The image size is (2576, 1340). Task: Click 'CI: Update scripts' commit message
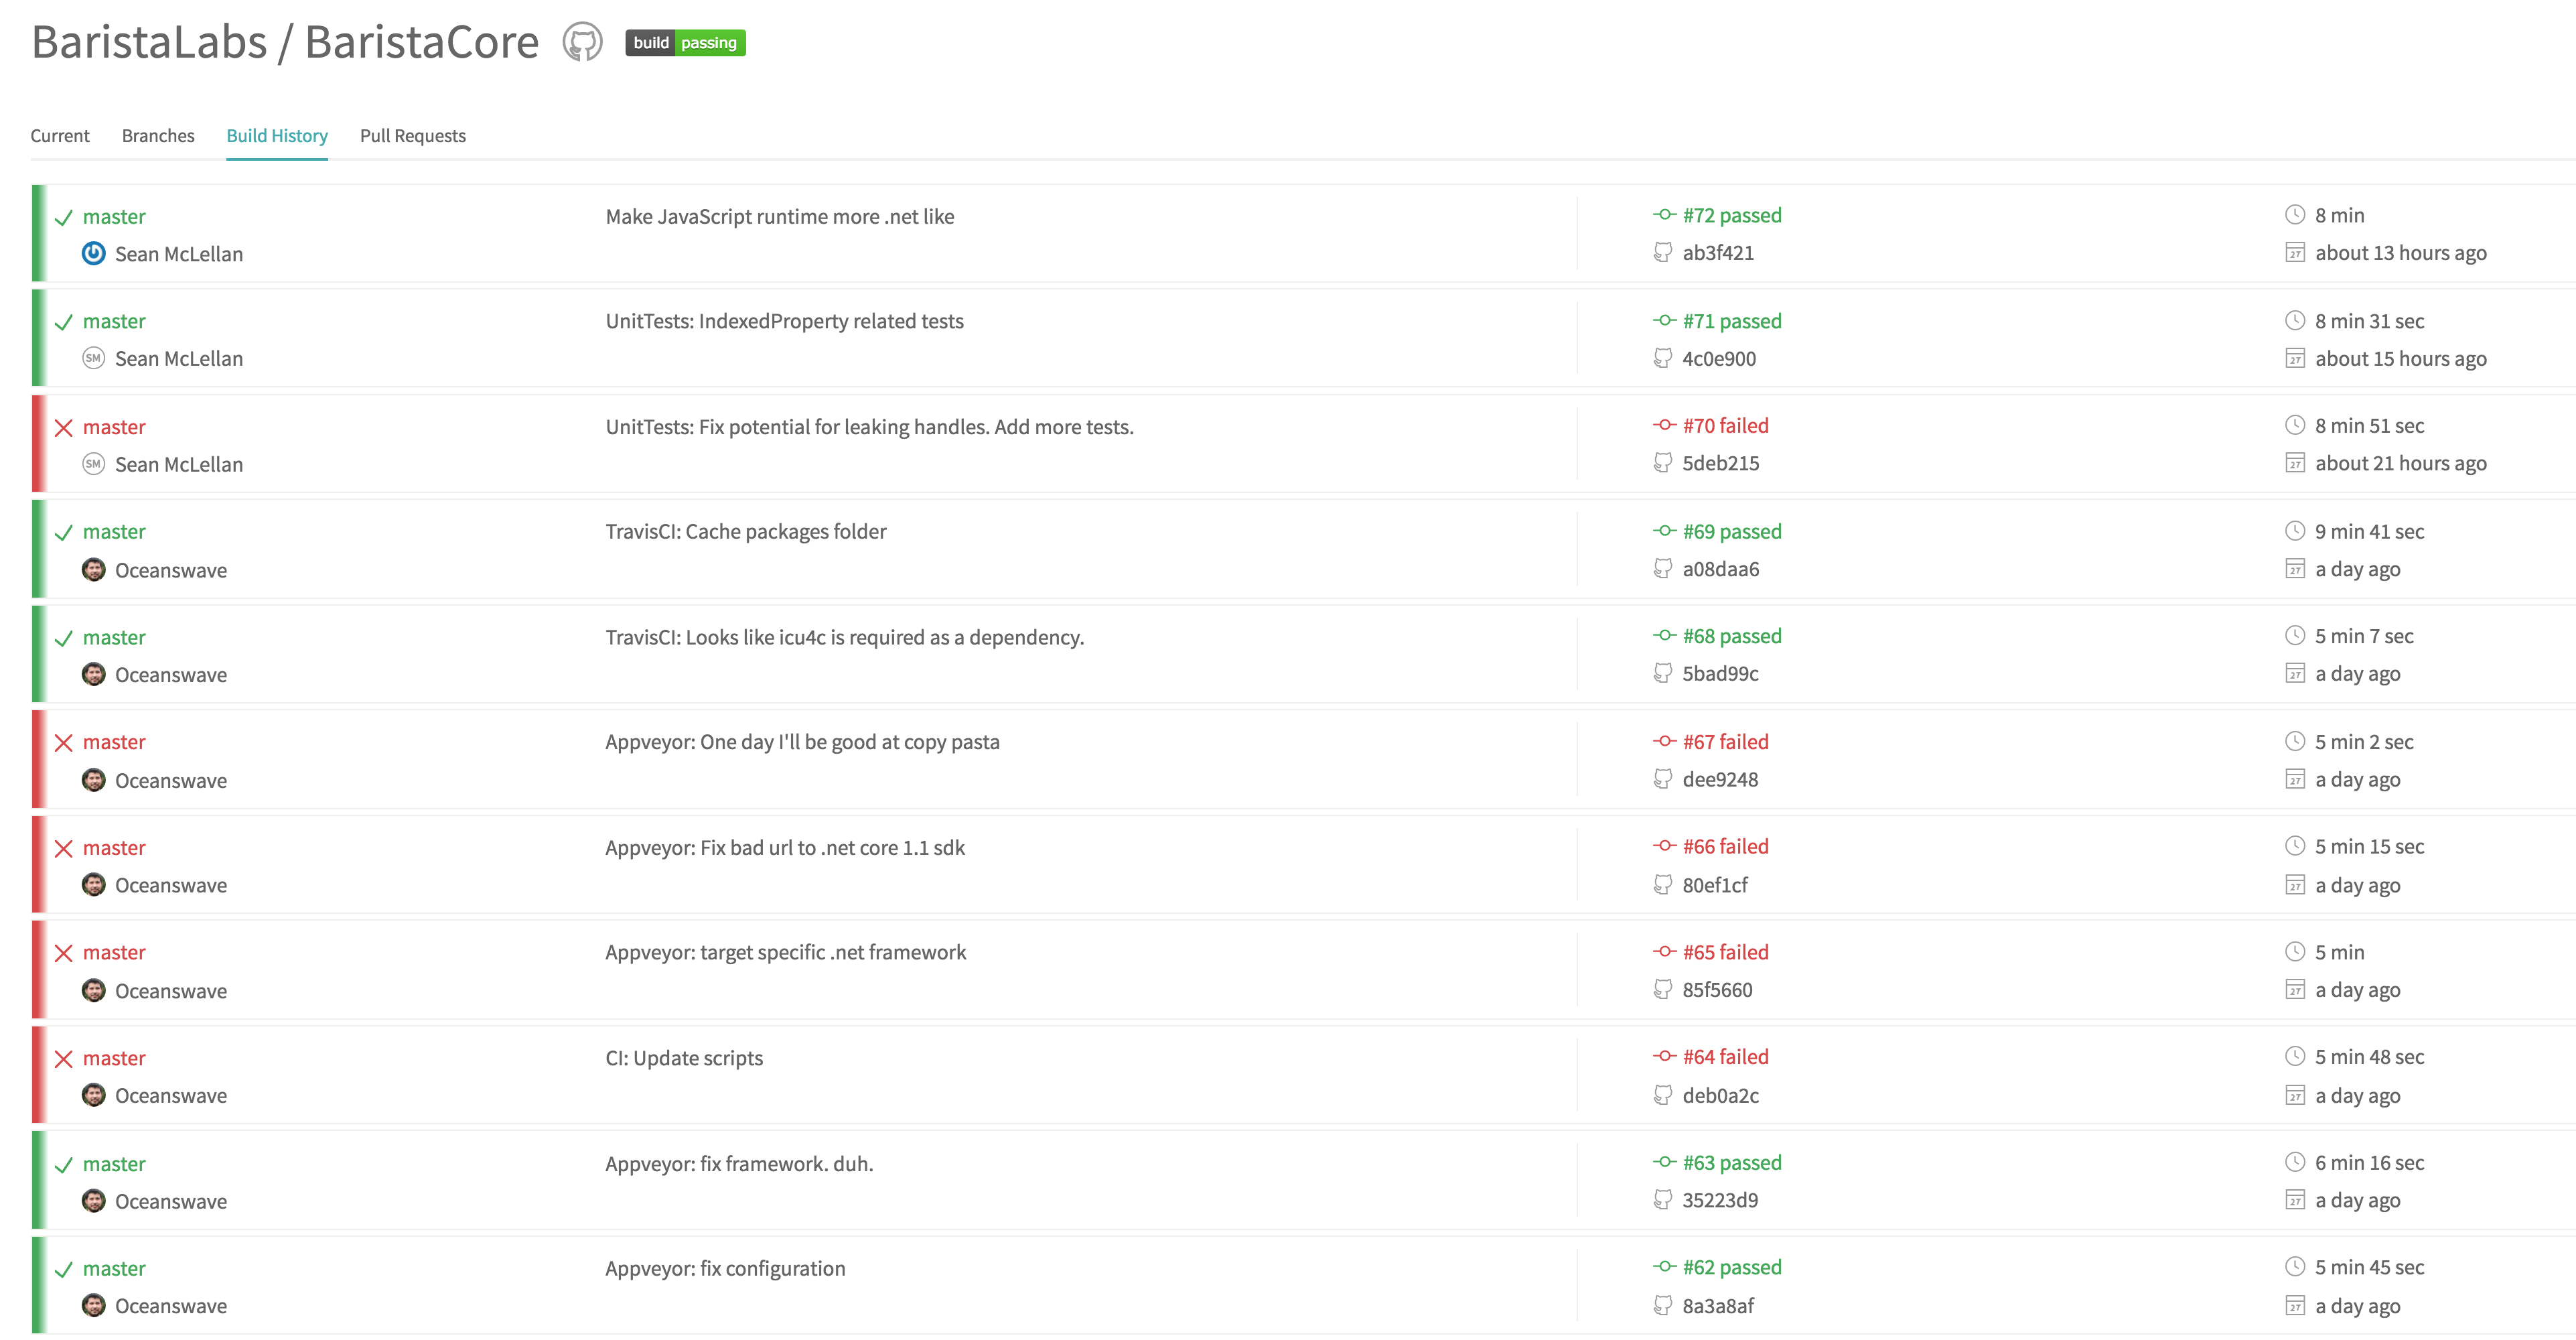(684, 1058)
